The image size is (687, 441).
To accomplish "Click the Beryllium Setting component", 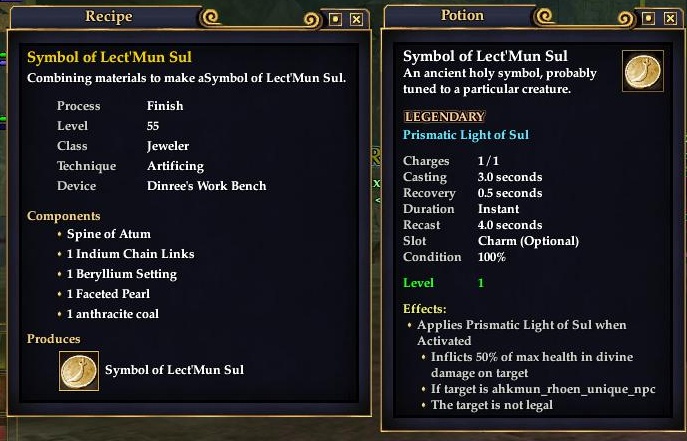I will pyautogui.click(x=122, y=274).
